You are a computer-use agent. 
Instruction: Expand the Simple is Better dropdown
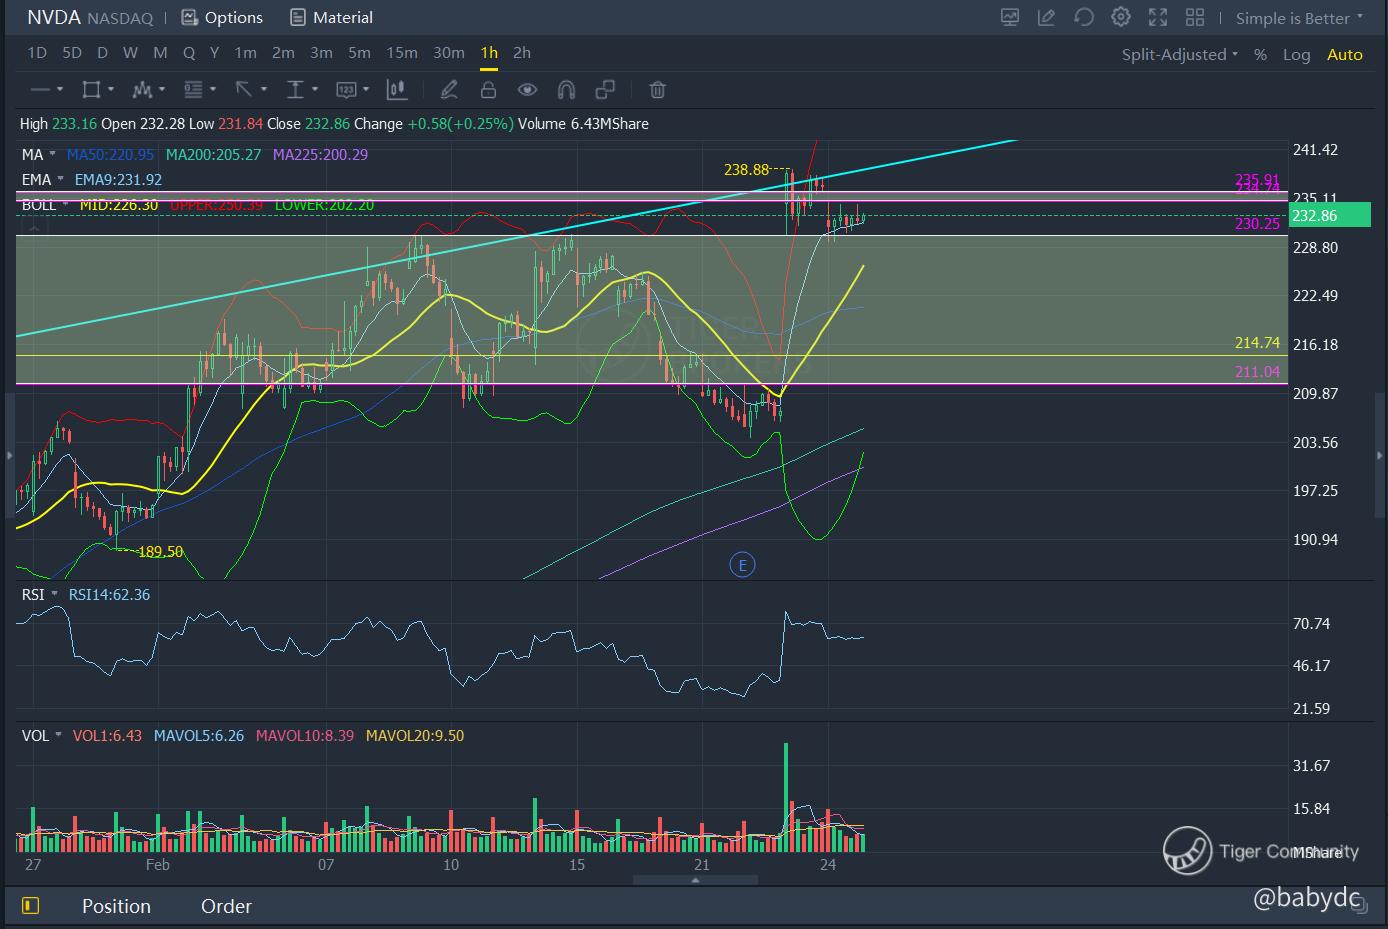pyautogui.click(x=1300, y=18)
